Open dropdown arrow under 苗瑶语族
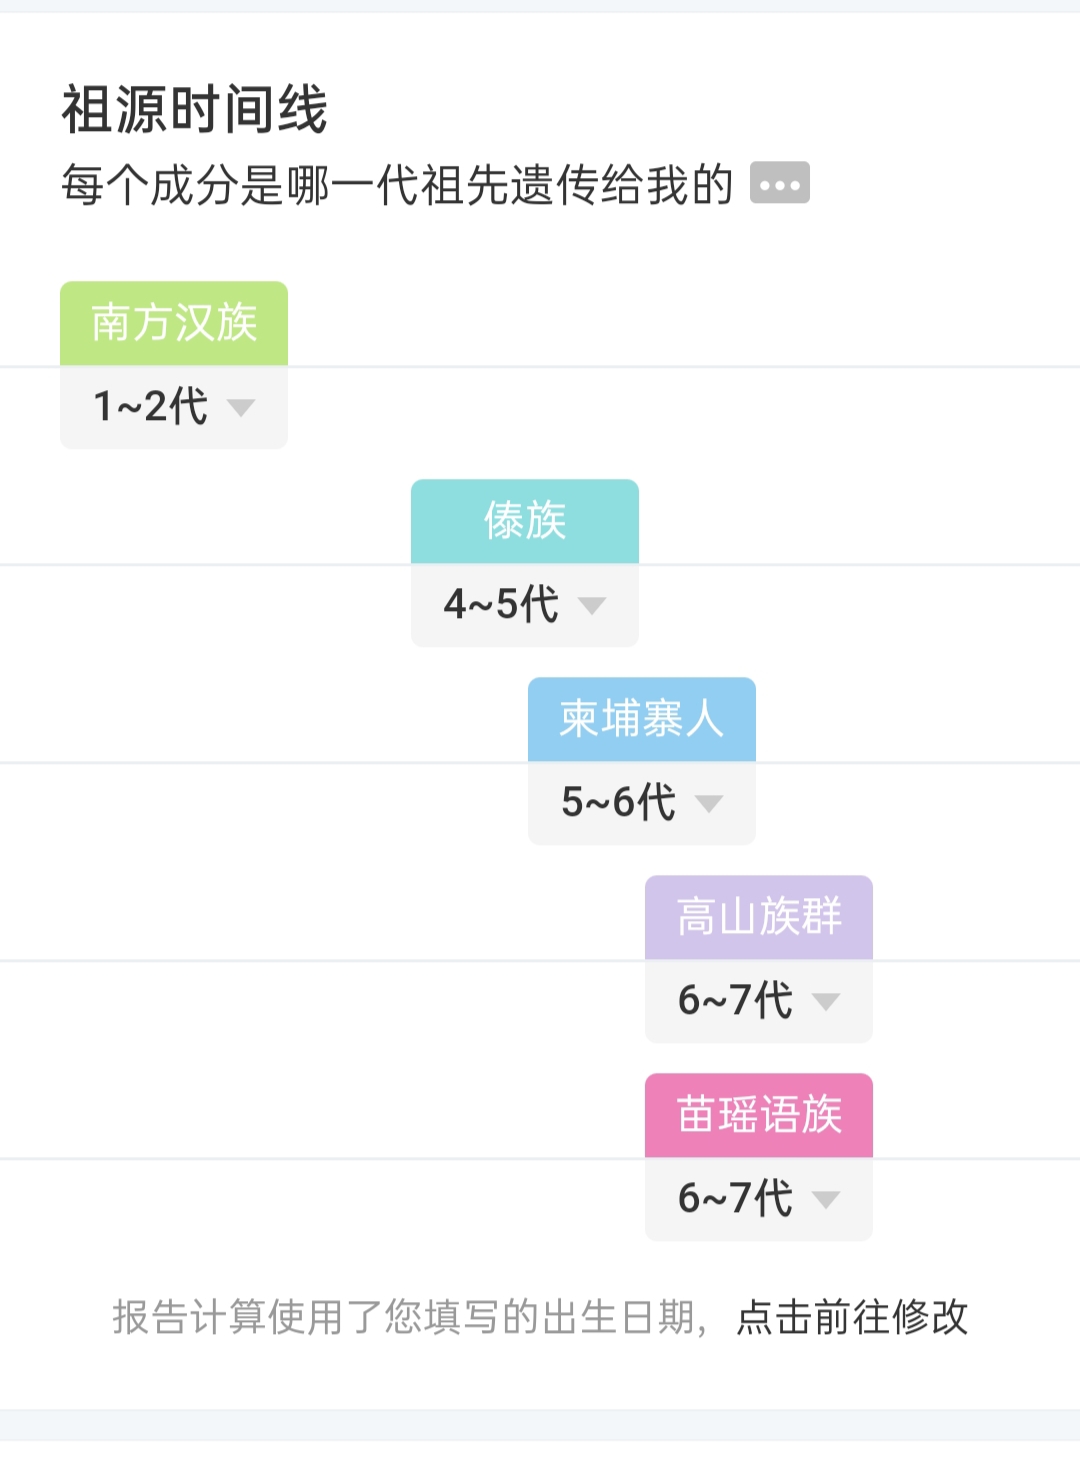 click(826, 1199)
